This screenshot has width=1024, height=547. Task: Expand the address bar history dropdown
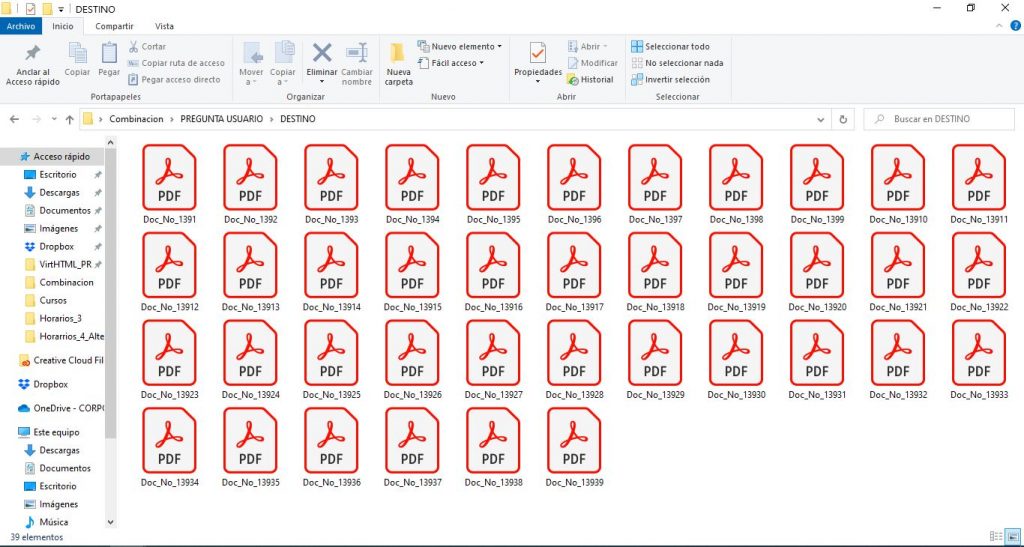(821, 120)
